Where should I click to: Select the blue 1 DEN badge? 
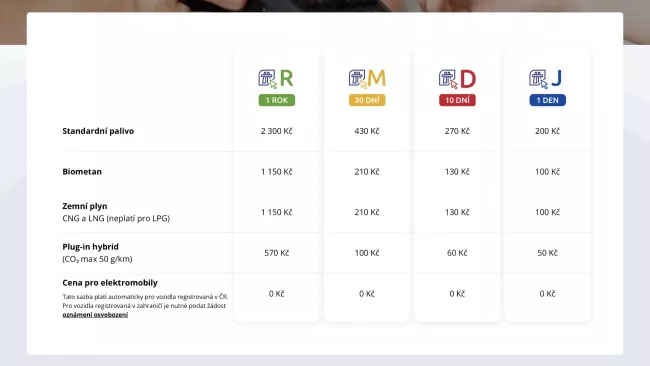tap(548, 100)
